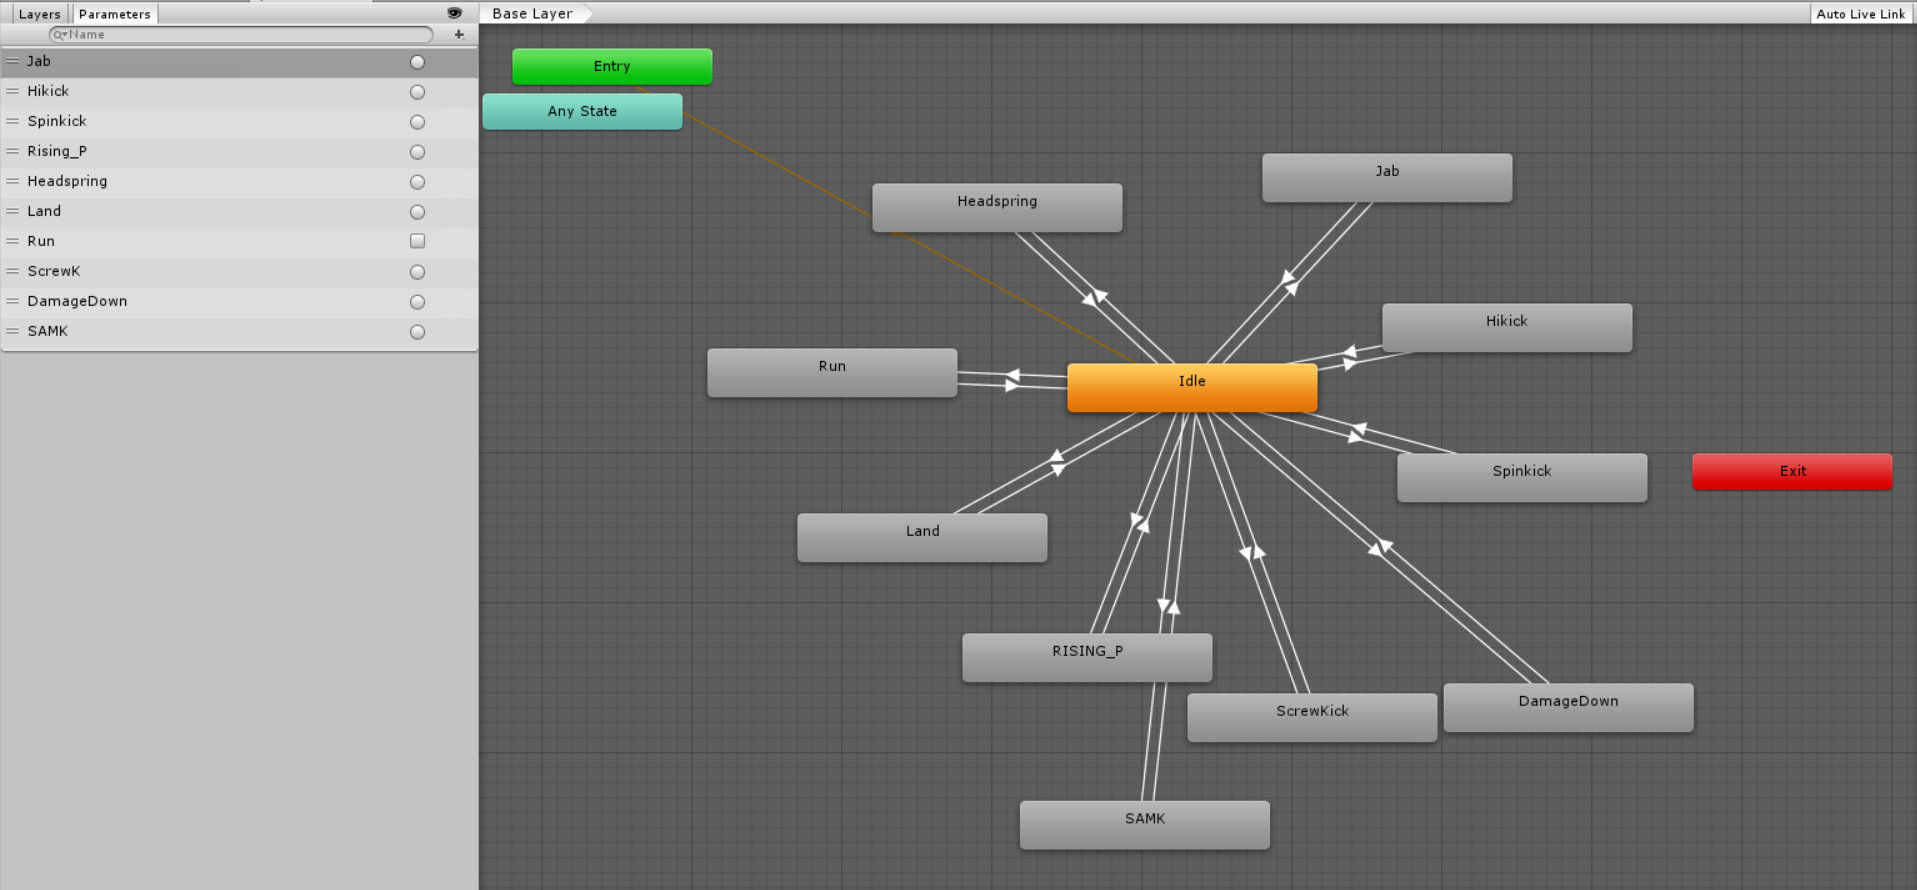1917x890 pixels.
Task: Select the Land parameter name
Action: [x=44, y=211]
